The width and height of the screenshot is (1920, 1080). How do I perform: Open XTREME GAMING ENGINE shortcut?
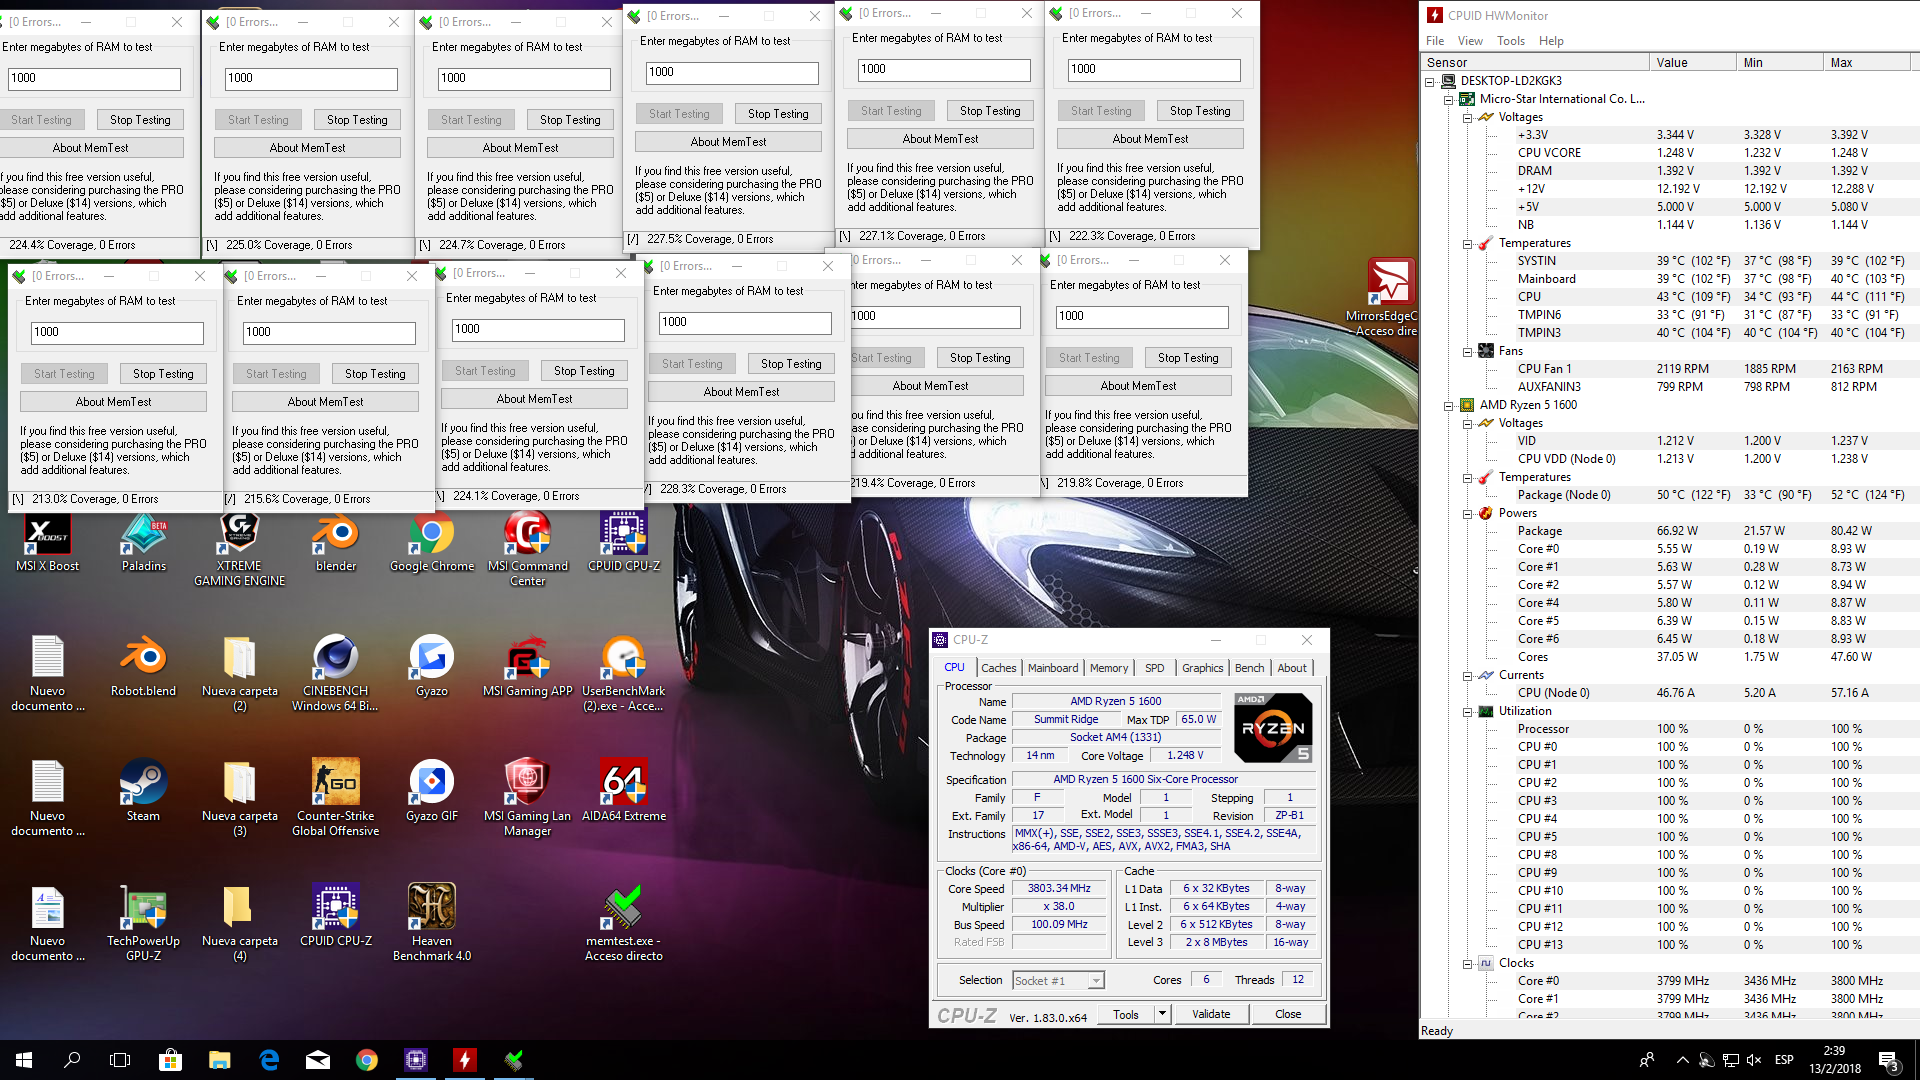click(x=240, y=550)
